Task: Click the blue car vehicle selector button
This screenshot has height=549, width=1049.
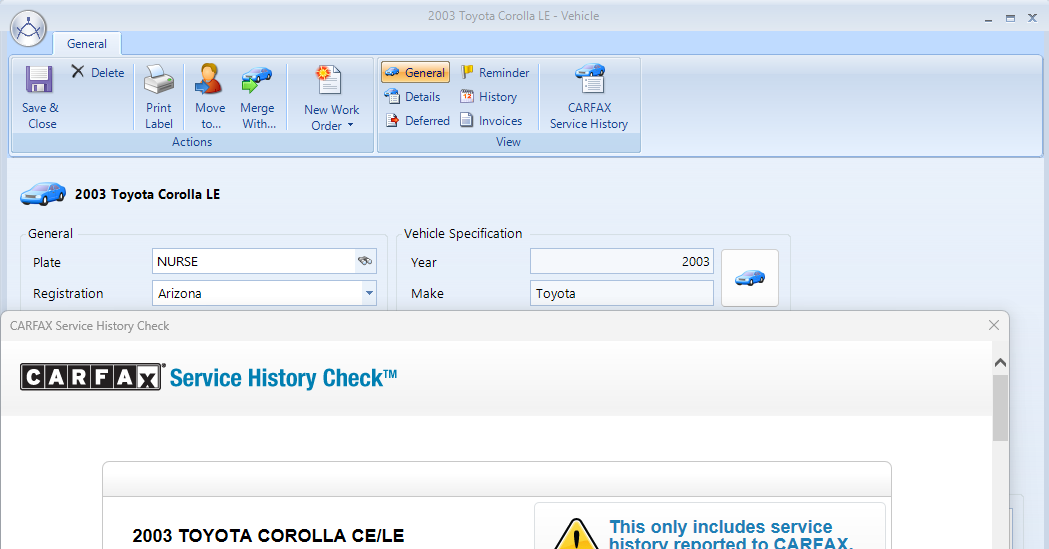Action: pos(750,278)
